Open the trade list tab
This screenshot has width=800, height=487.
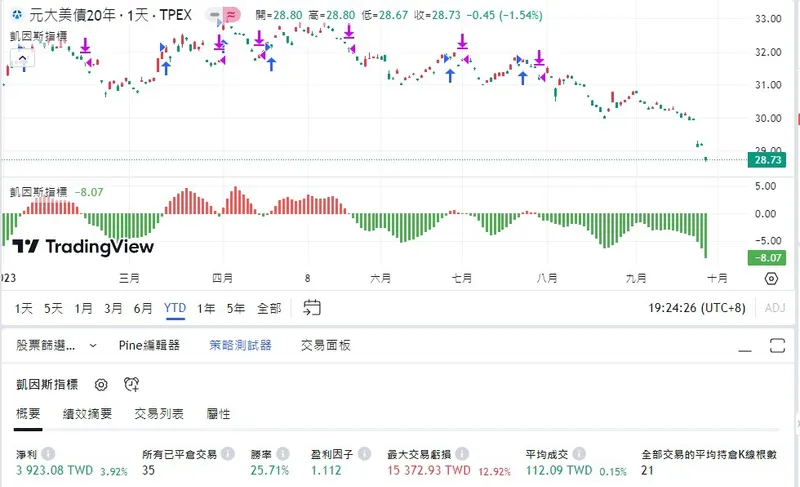(159, 414)
